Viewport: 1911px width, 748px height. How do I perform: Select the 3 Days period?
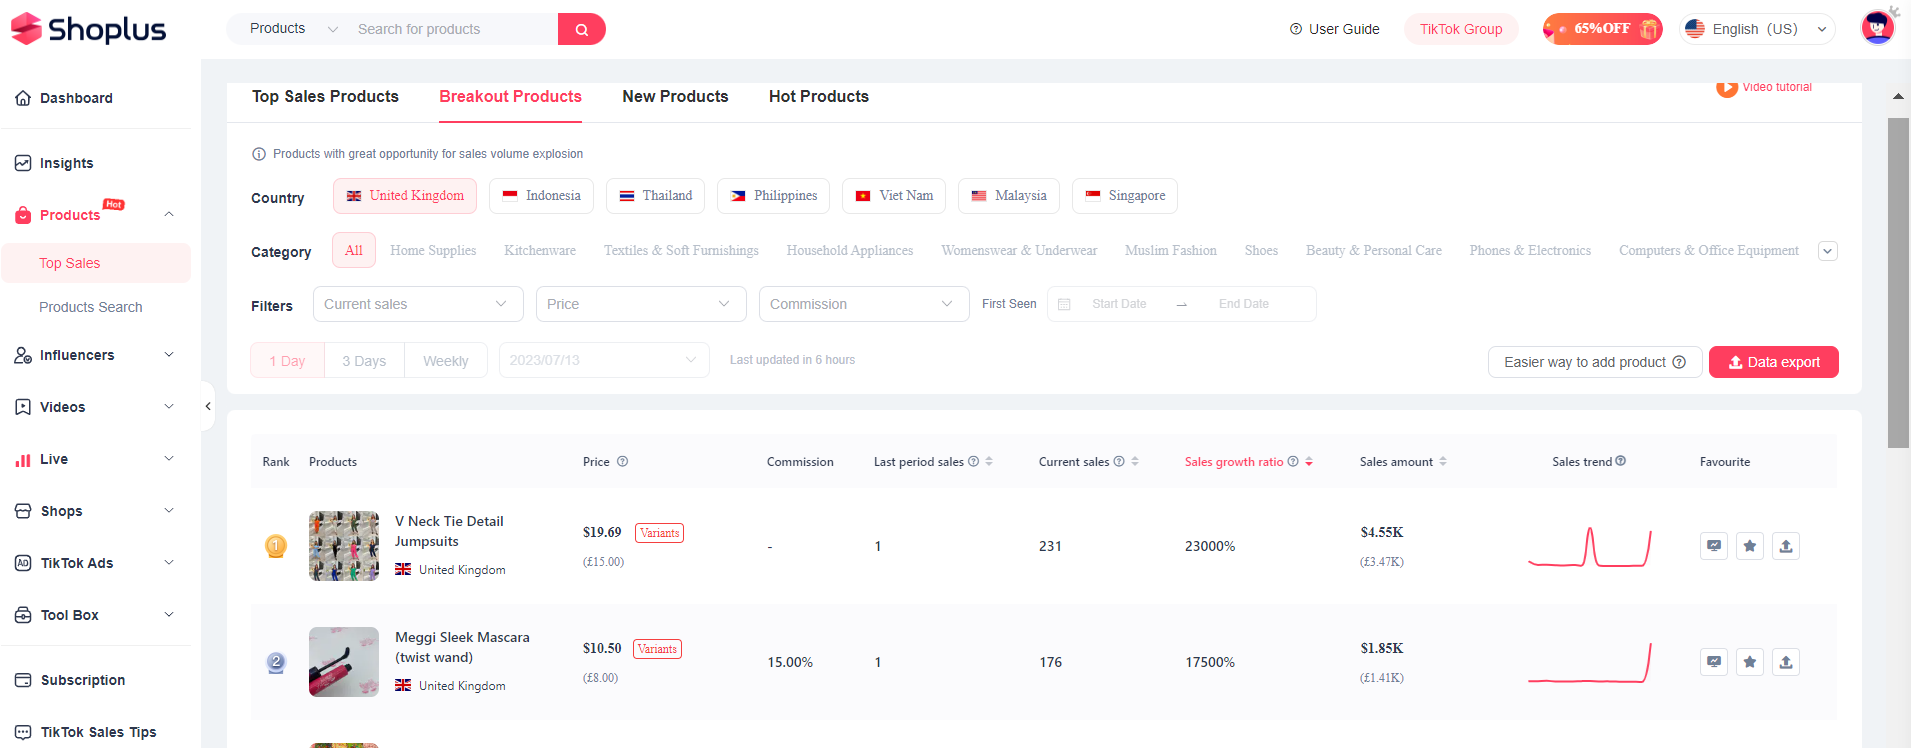(364, 361)
